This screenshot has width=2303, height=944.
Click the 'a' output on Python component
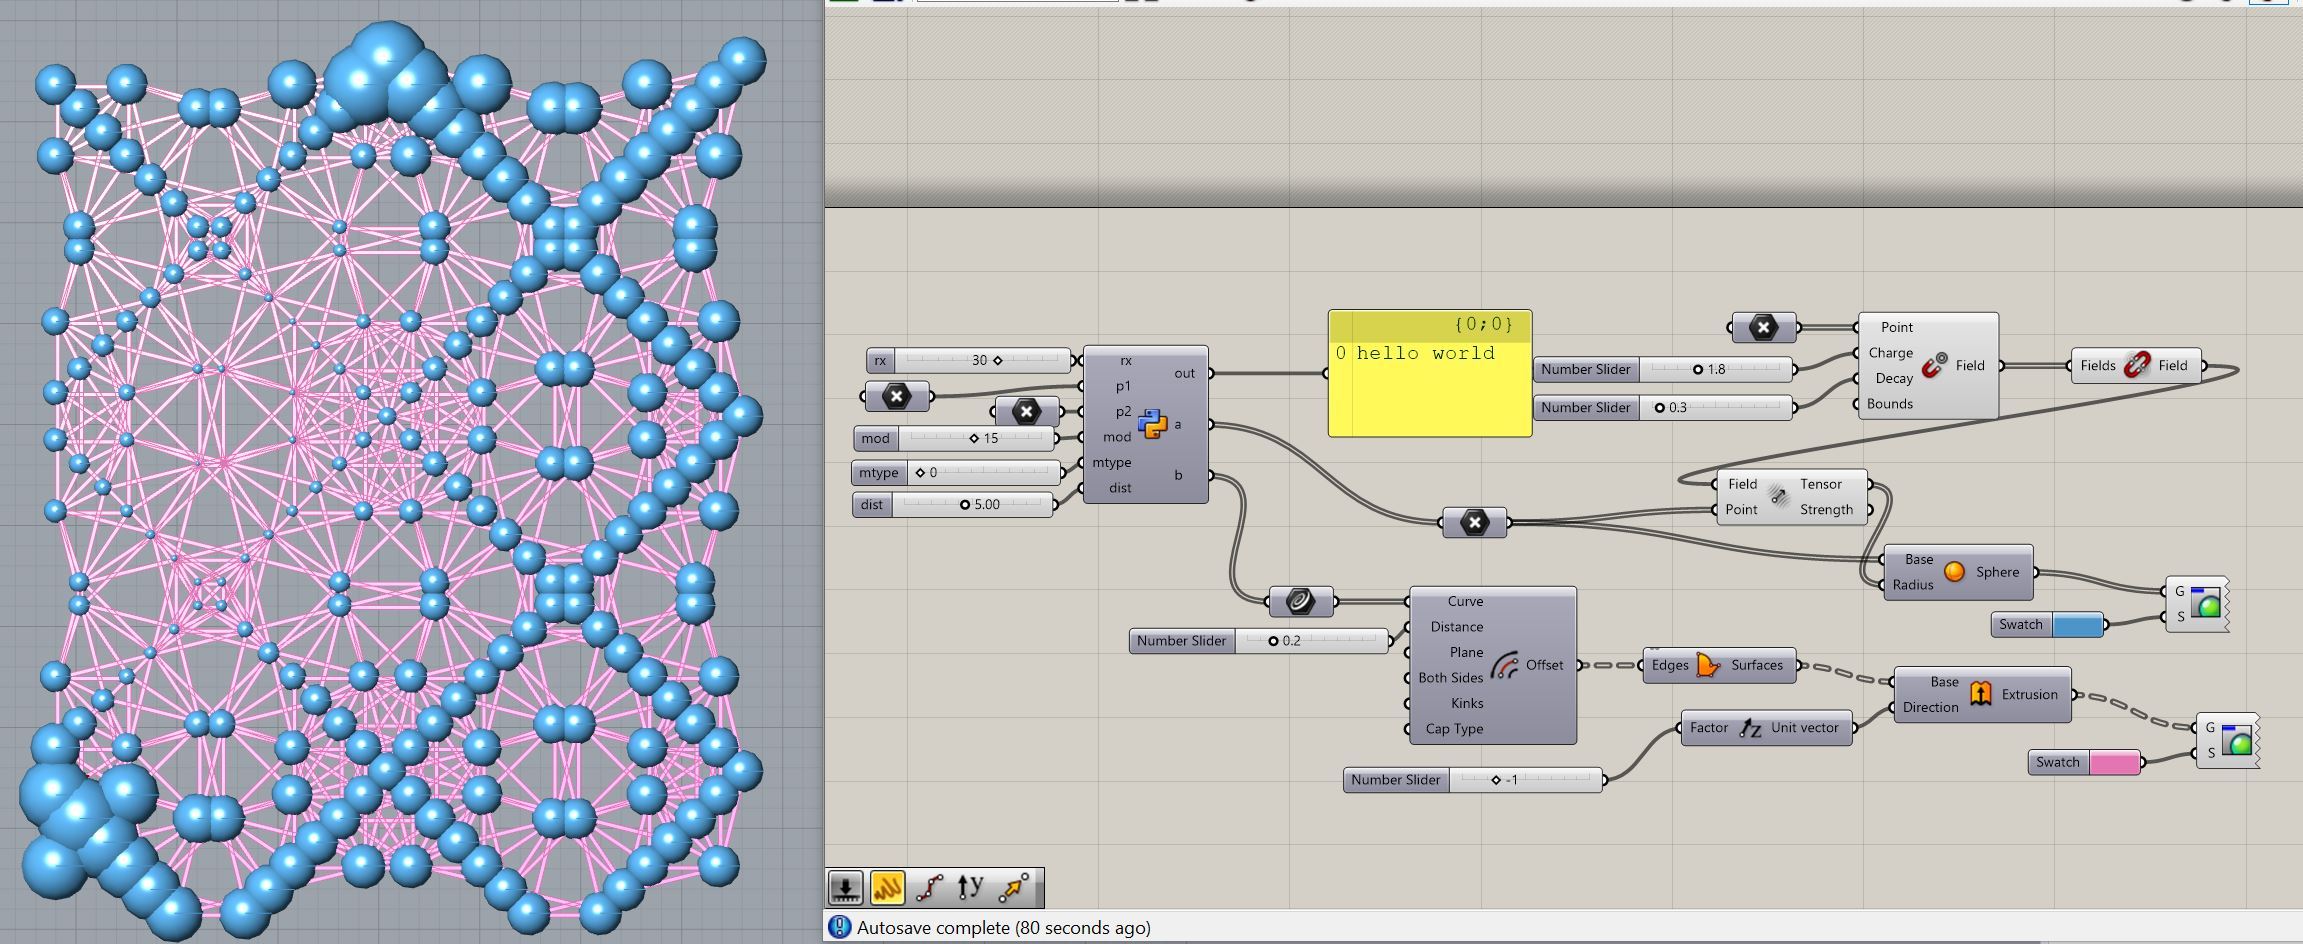(1178, 424)
